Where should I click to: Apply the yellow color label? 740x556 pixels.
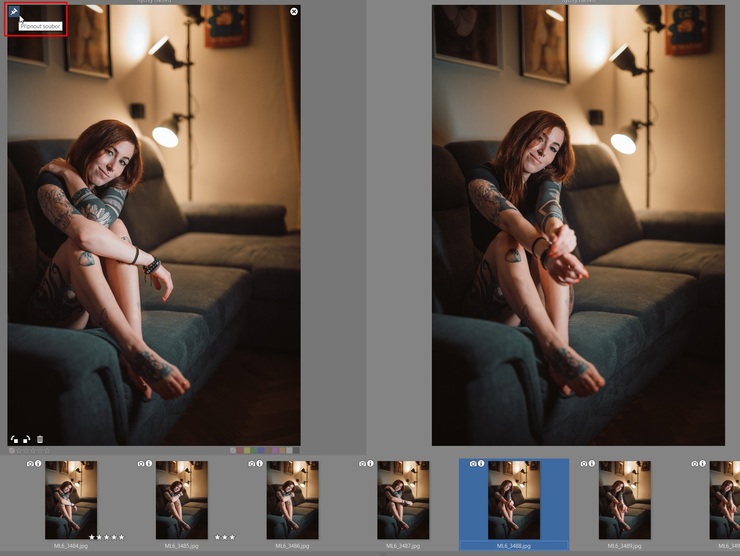click(x=247, y=450)
